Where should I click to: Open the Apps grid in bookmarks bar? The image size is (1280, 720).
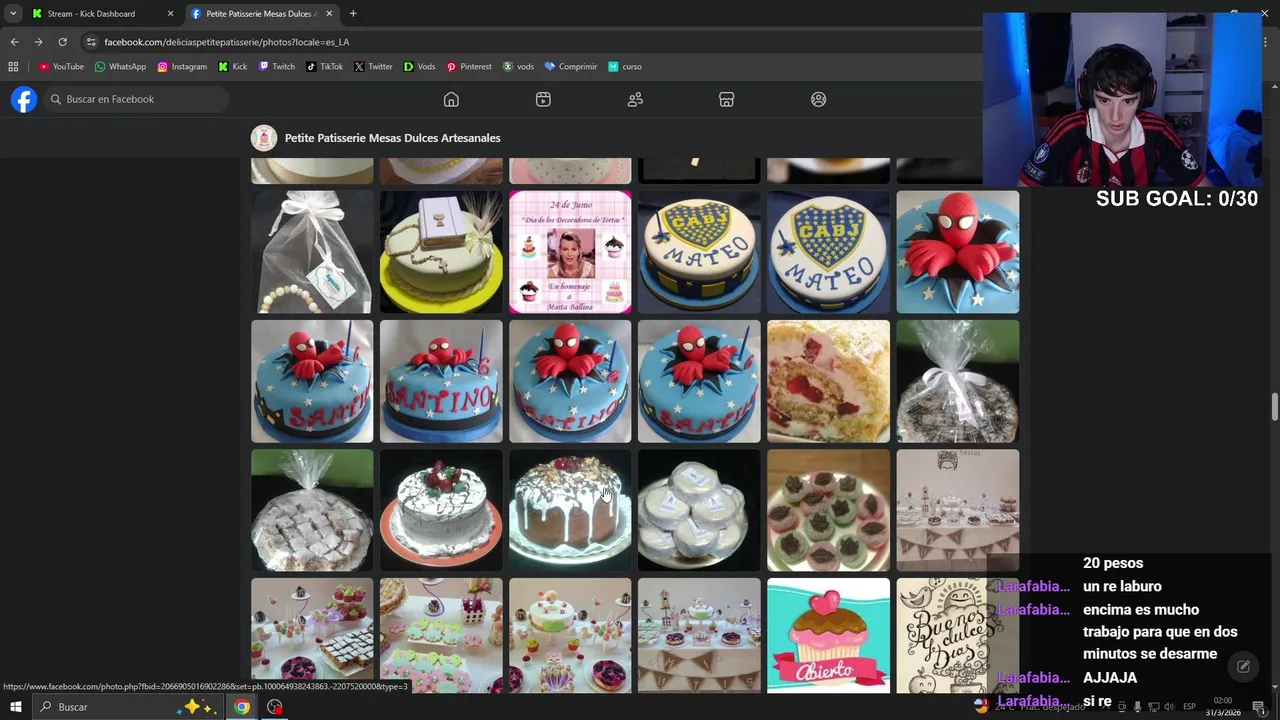[13, 67]
